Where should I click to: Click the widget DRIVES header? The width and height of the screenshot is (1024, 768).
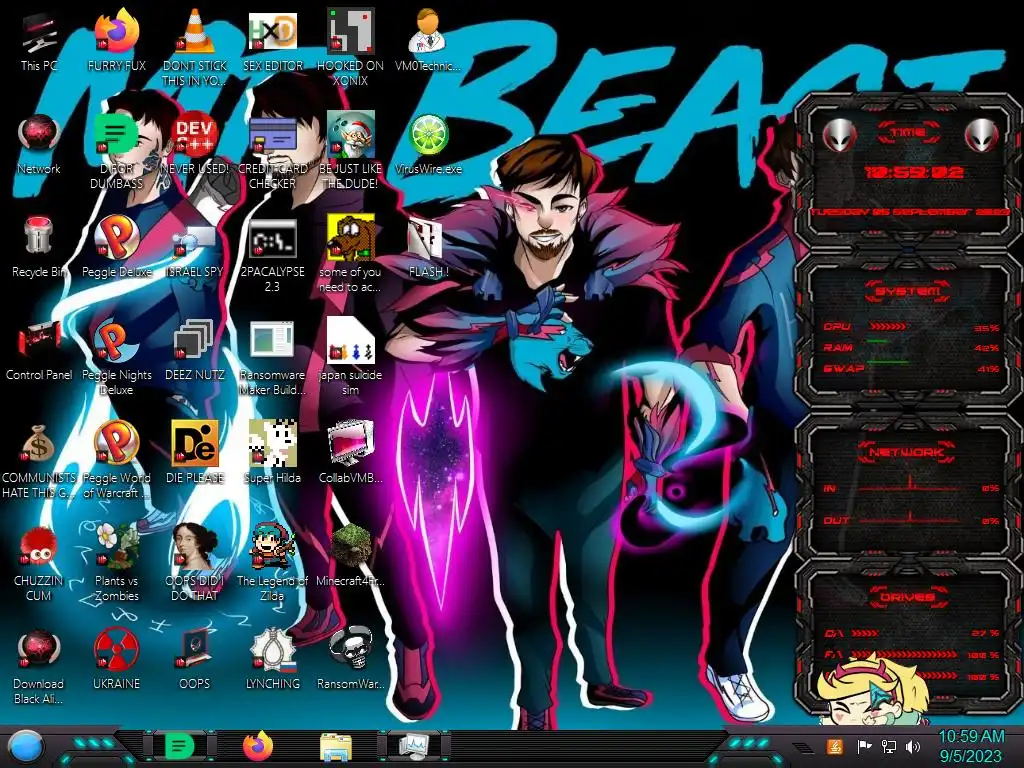[908, 596]
